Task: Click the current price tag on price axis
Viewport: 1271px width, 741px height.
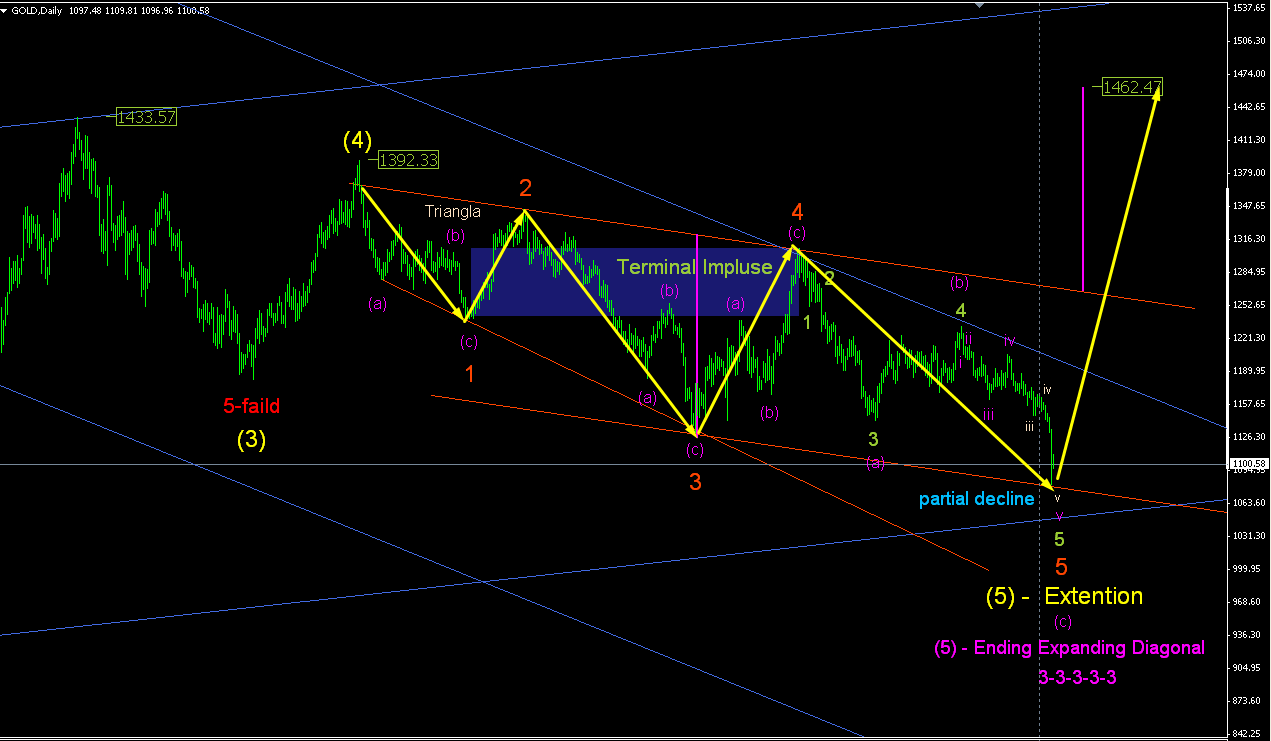Action: [1249, 464]
